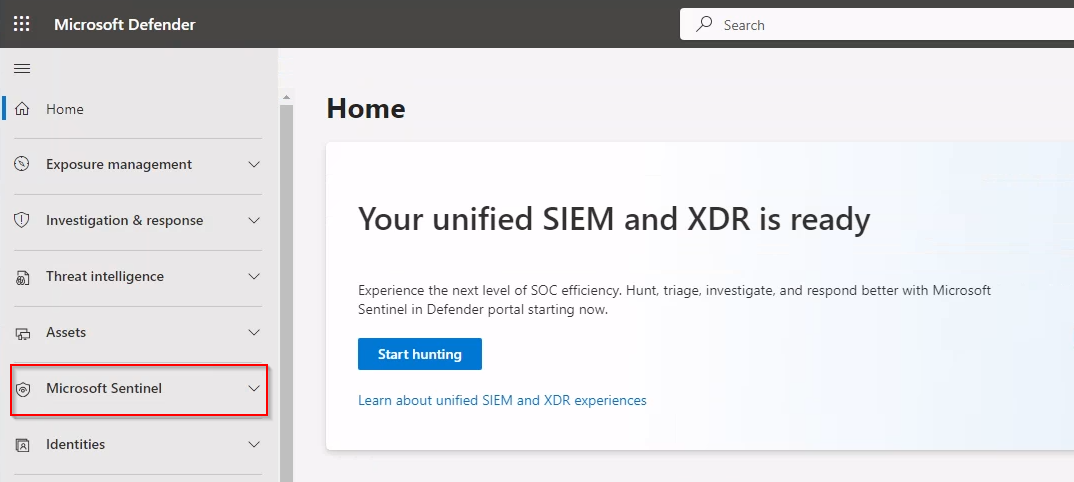Image resolution: width=1074 pixels, height=482 pixels.
Task: Open Exposure management menu item
Action: coord(138,164)
